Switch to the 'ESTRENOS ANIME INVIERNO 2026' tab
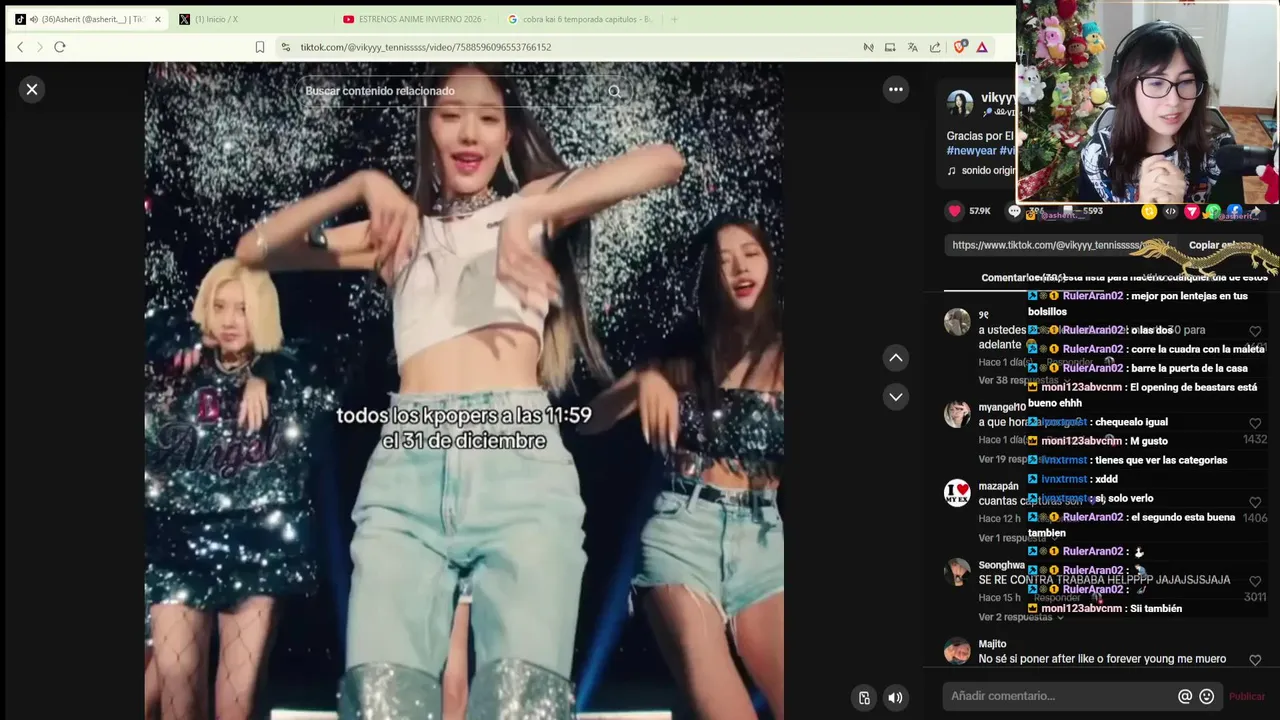 tap(415, 19)
